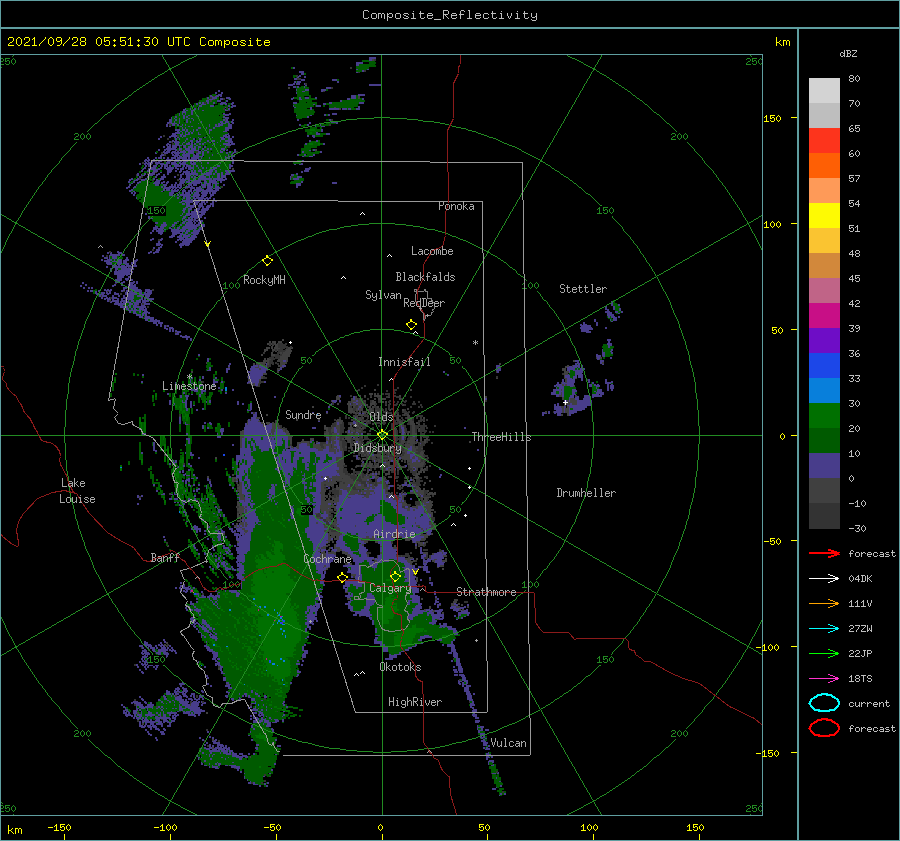Click the Olds city label
This screenshot has height=841, width=900.
[381, 417]
